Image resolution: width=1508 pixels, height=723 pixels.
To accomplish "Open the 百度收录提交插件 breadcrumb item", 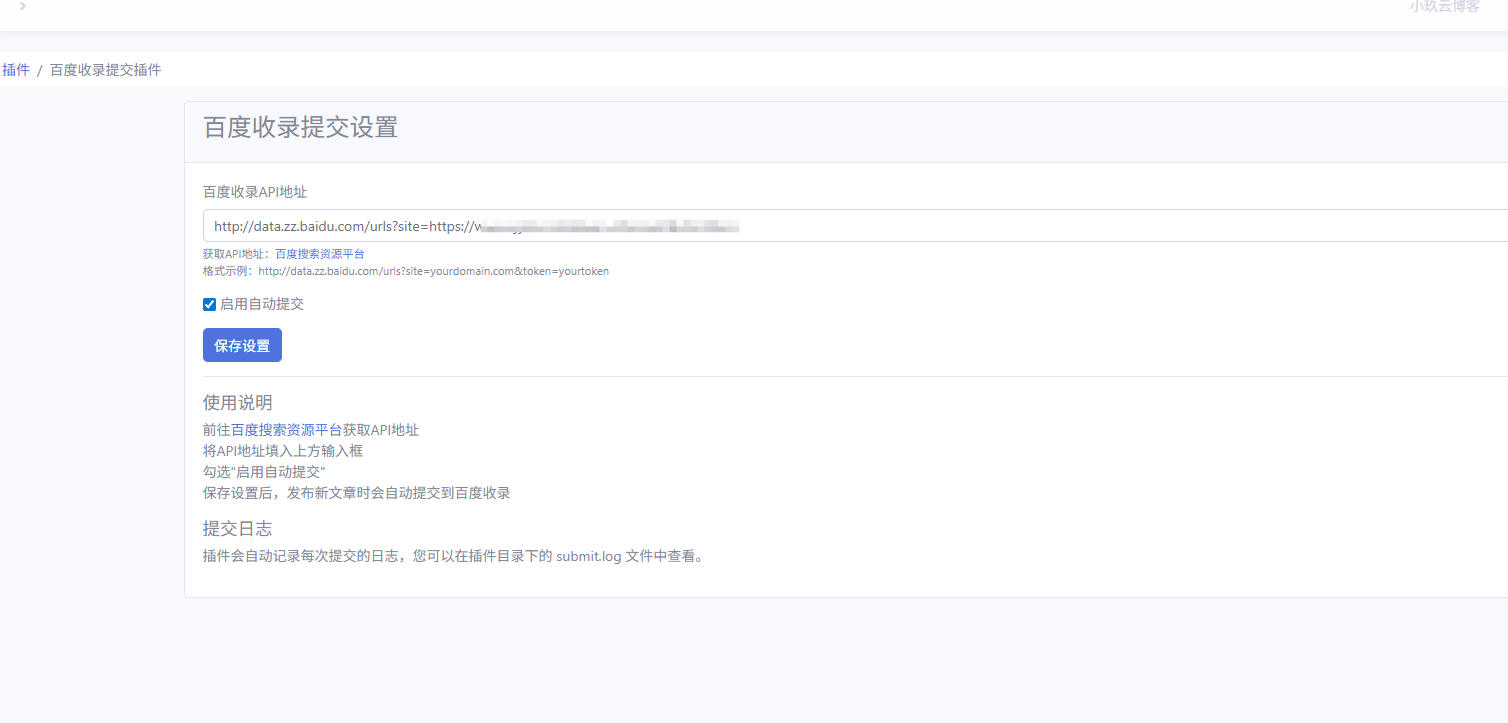I will point(105,69).
